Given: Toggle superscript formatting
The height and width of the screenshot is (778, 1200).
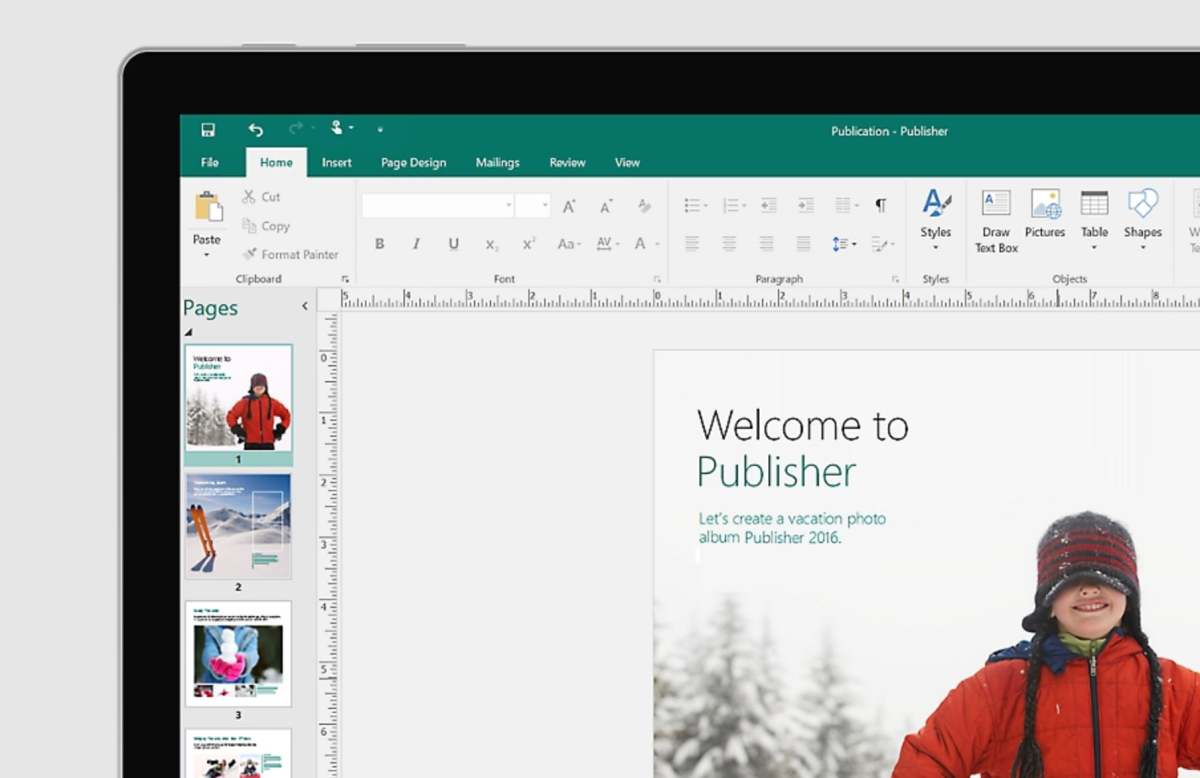Looking at the screenshot, I should (x=529, y=243).
